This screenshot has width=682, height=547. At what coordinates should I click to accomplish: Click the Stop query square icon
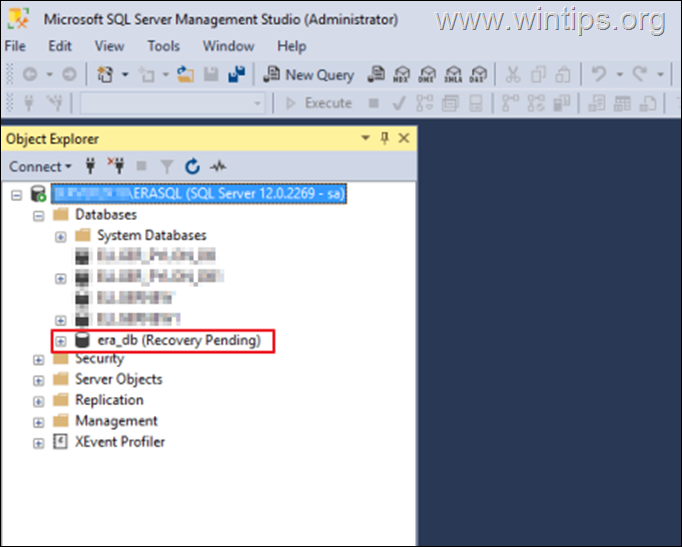(x=373, y=103)
